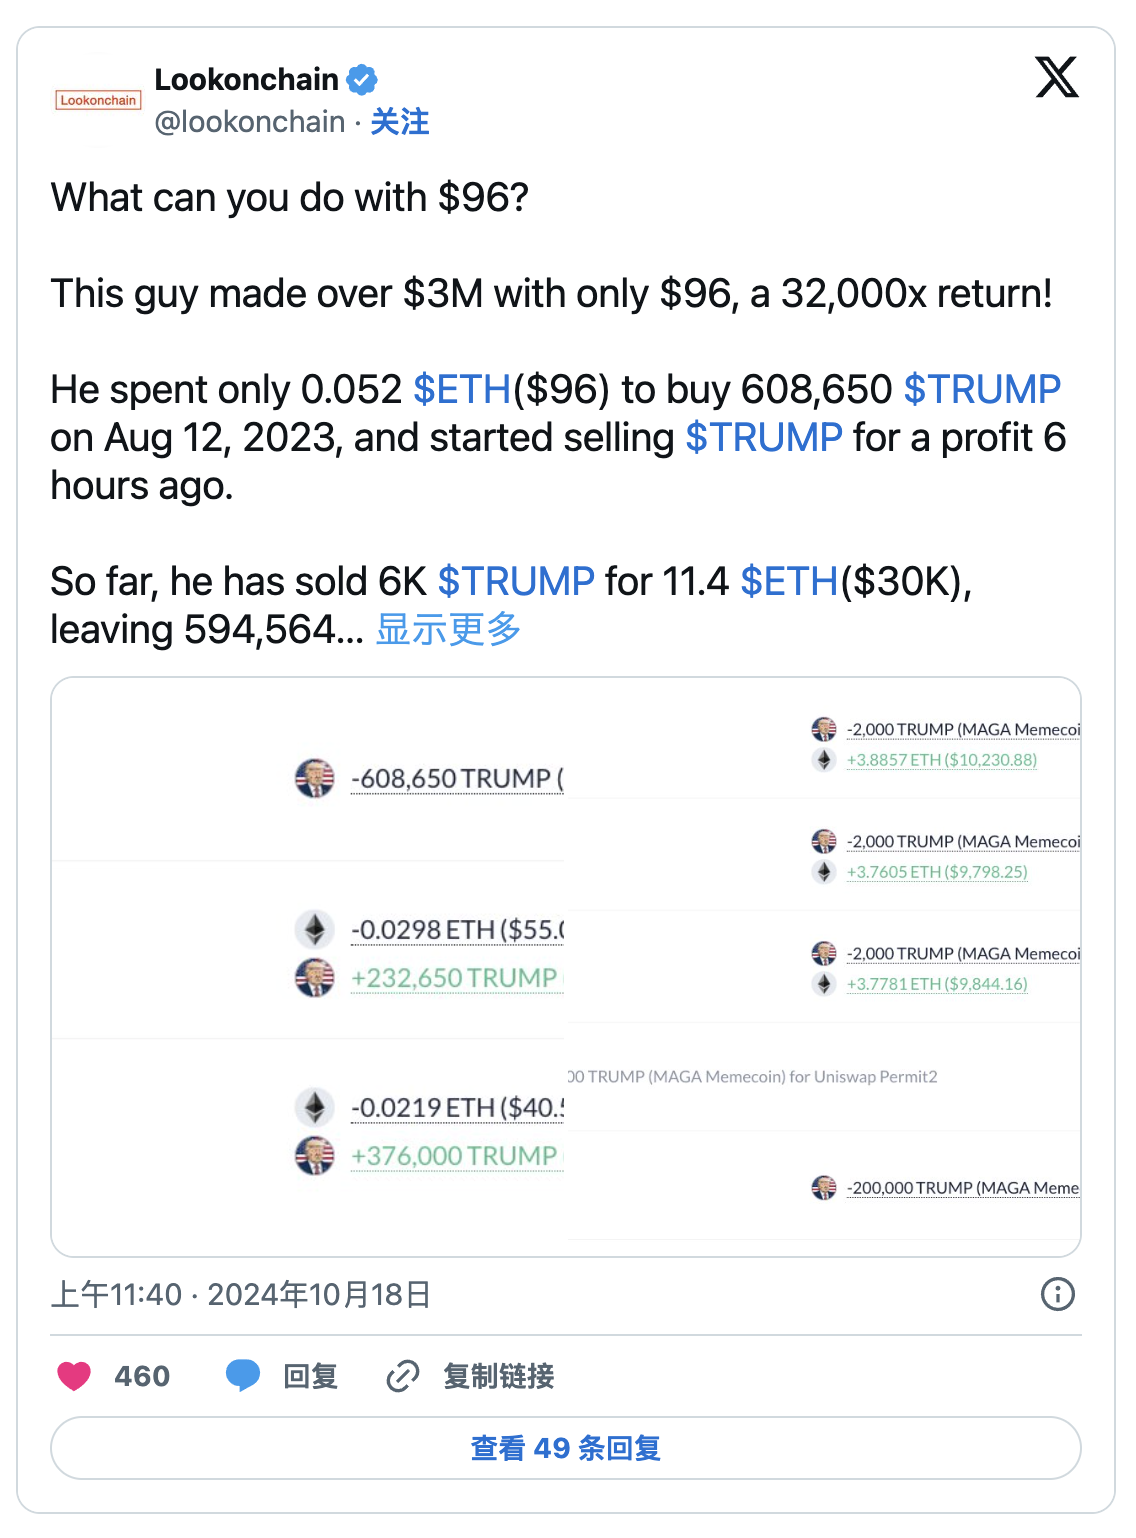View all replies with 查看 49 条回复
Viewport: 1136px width, 1538px height.
click(566, 1448)
